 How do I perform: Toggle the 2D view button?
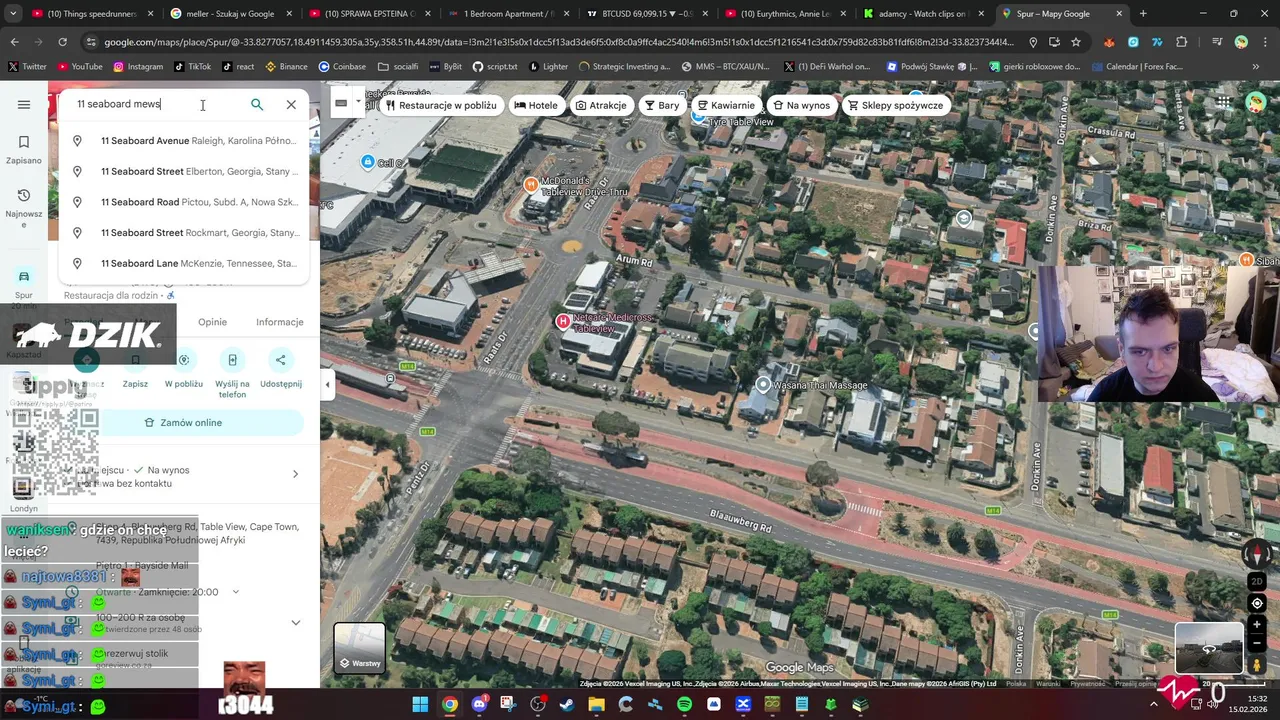[1257, 581]
